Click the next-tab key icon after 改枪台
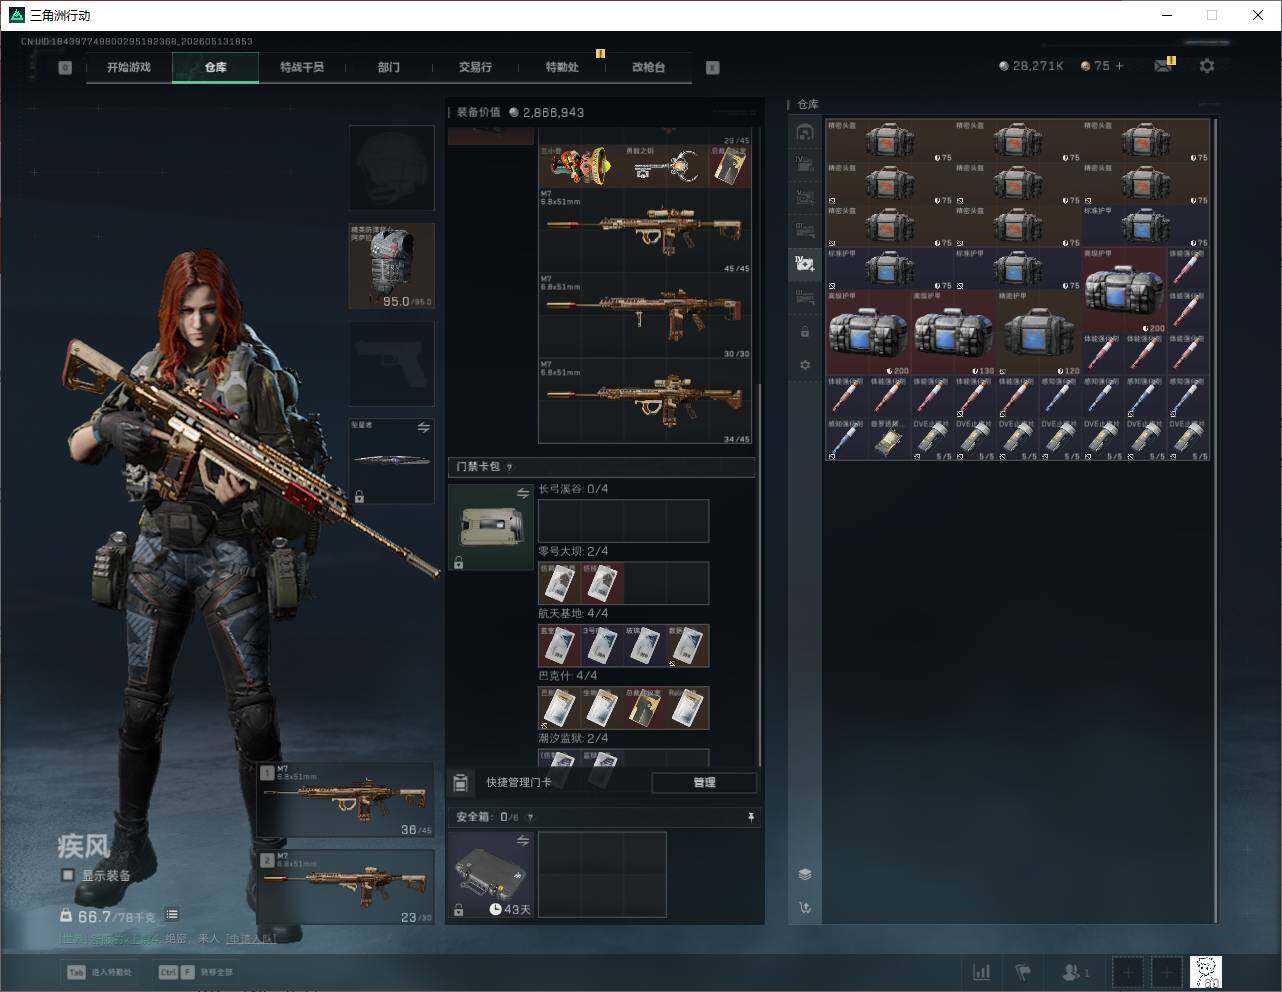The width and height of the screenshot is (1282, 992). click(712, 68)
